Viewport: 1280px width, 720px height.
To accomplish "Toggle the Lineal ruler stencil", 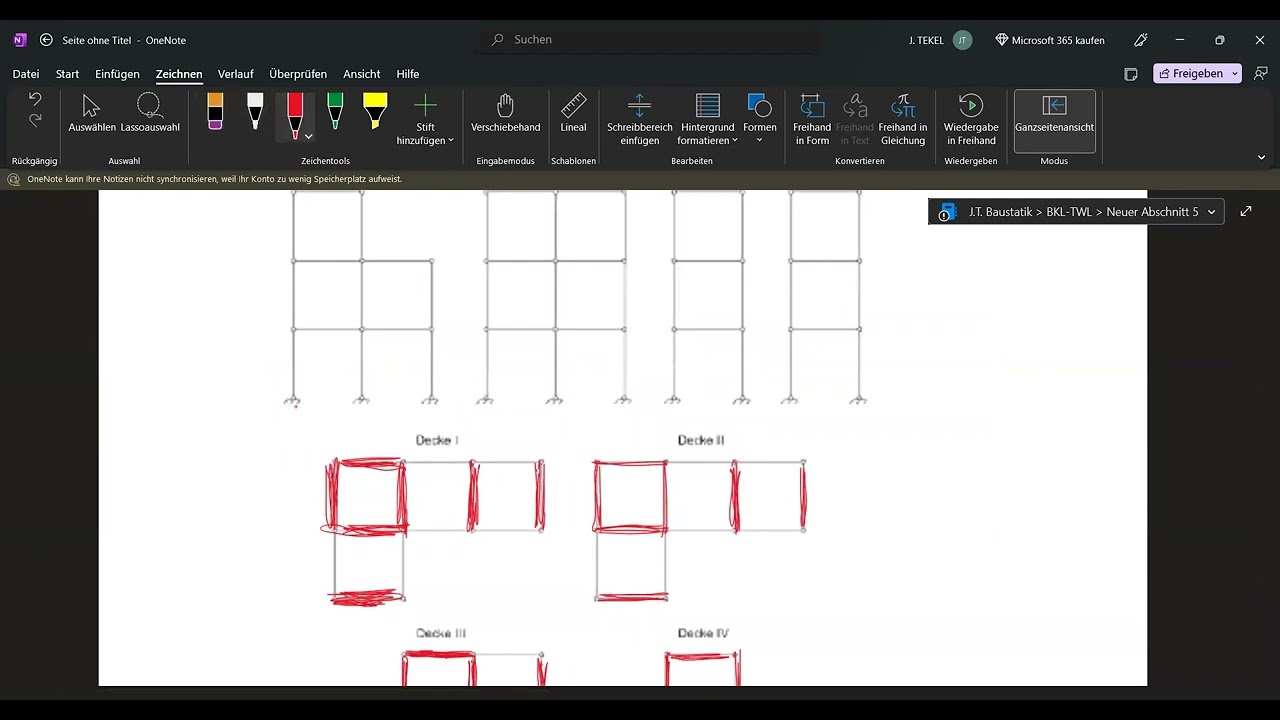I will [x=574, y=114].
